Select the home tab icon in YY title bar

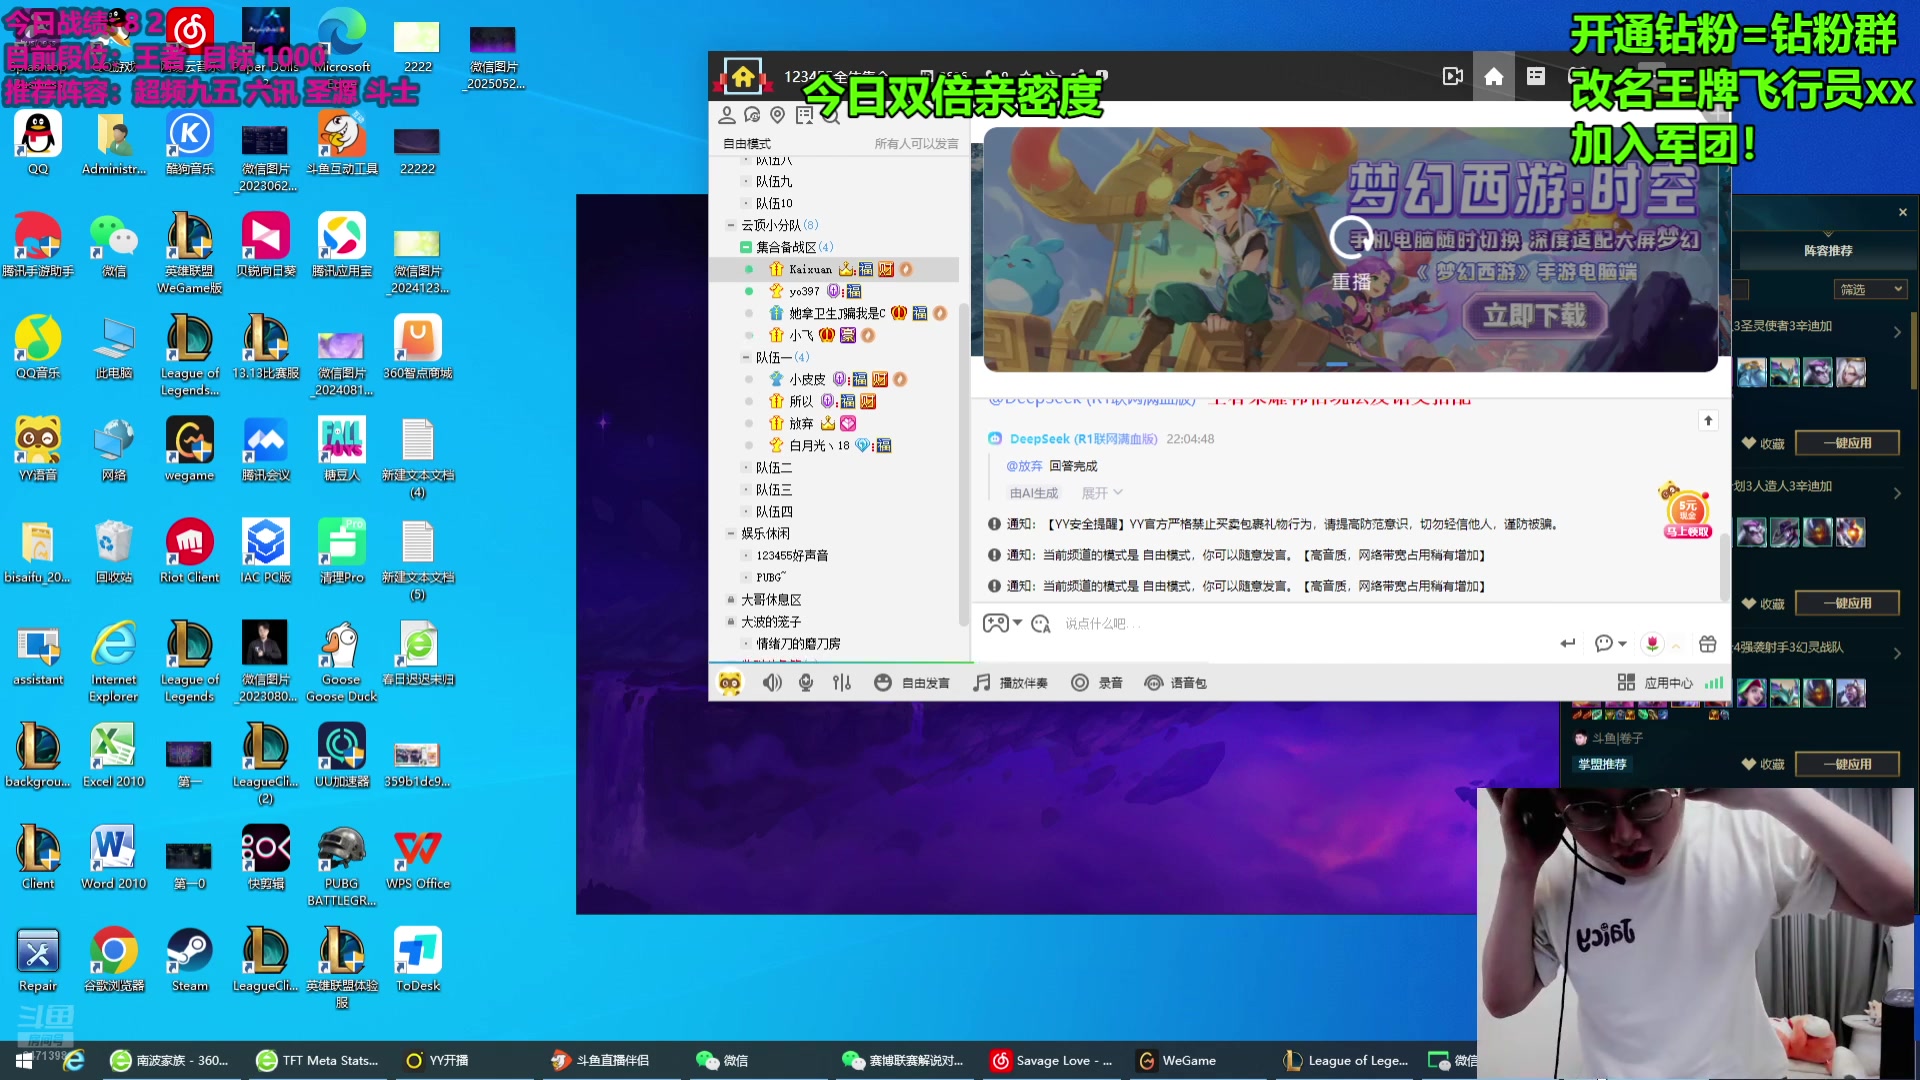tap(1494, 76)
